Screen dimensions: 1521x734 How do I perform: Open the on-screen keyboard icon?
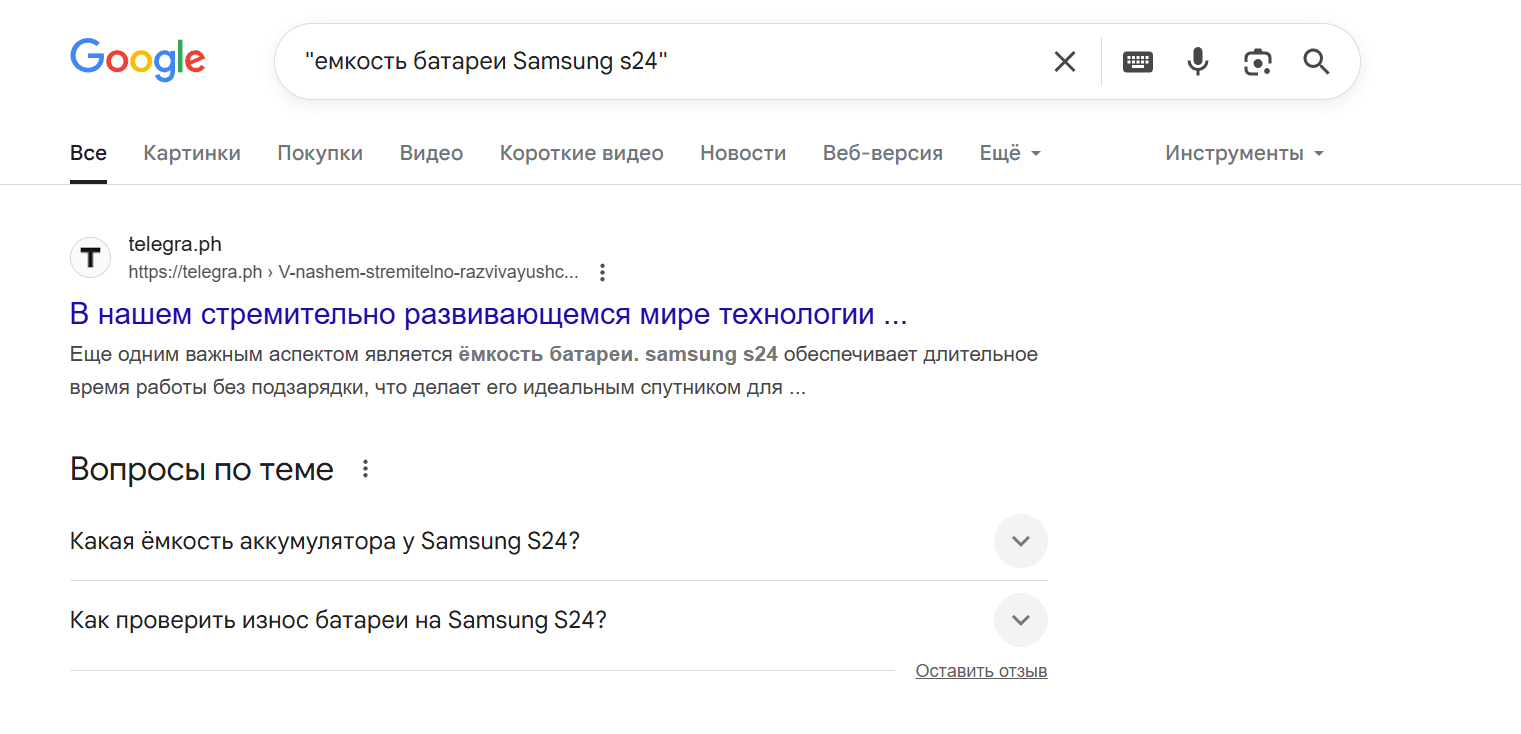tap(1137, 61)
